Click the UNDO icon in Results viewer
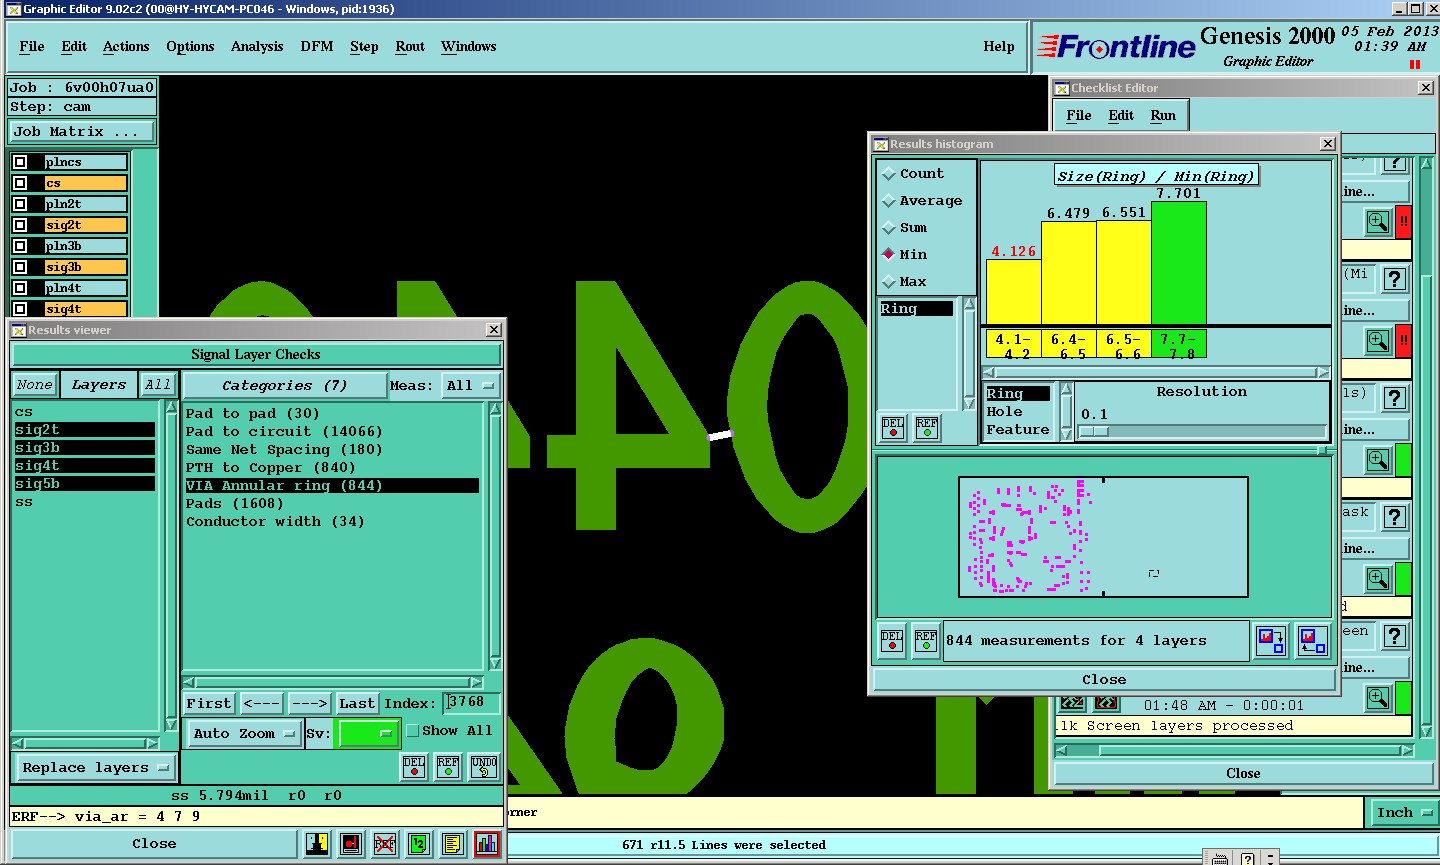 (x=484, y=767)
